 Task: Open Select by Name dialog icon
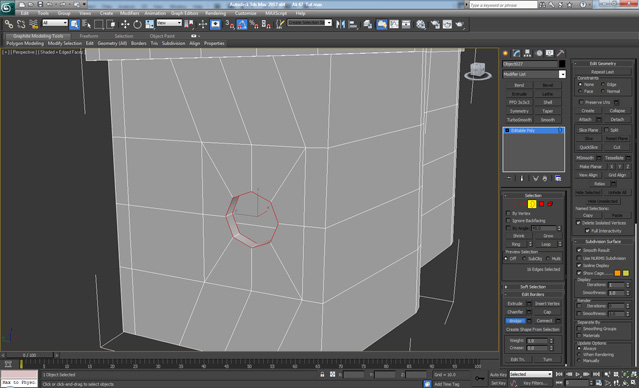[x=86, y=24]
